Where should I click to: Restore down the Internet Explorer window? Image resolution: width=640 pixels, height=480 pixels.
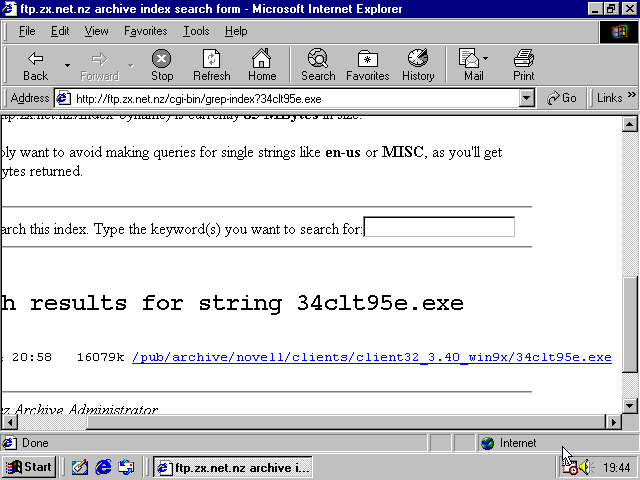(610, 9)
